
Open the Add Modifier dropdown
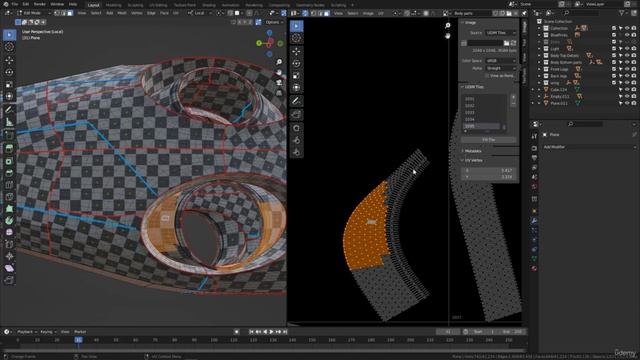point(589,147)
